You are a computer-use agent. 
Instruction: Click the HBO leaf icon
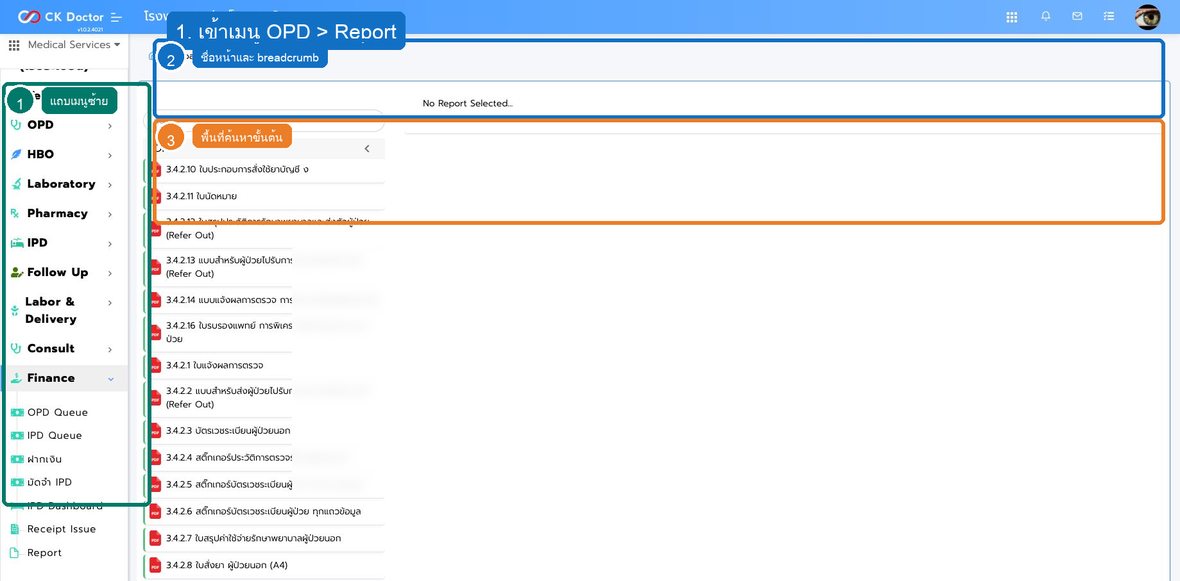16,154
